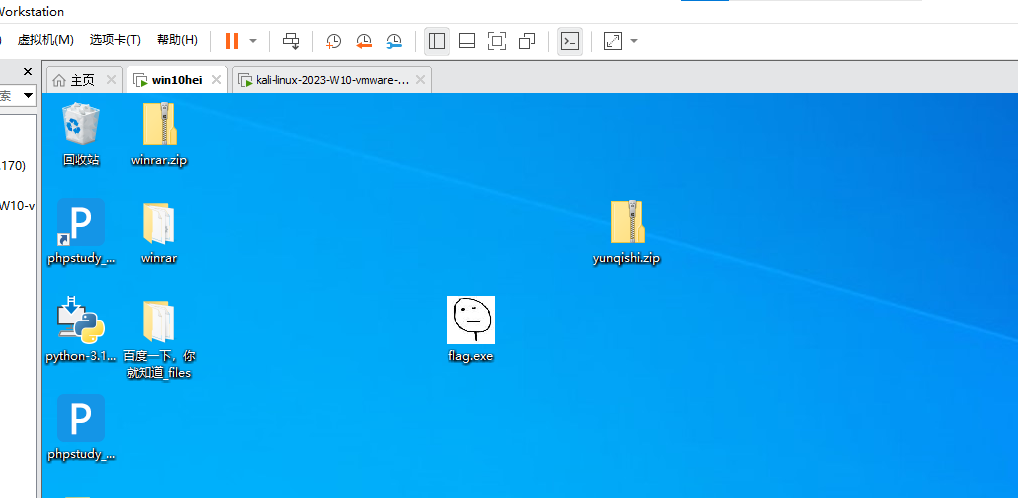Screen dimensions: 1018x498
Task: Toggle the thumbnail bar view
Action: pos(467,41)
